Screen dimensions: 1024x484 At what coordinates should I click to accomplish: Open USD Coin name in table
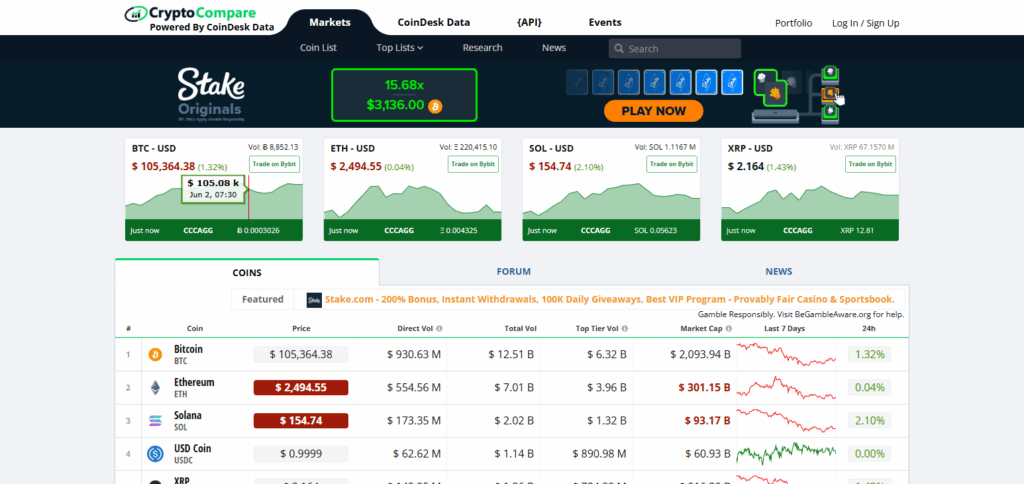click(x=193, y=449)
